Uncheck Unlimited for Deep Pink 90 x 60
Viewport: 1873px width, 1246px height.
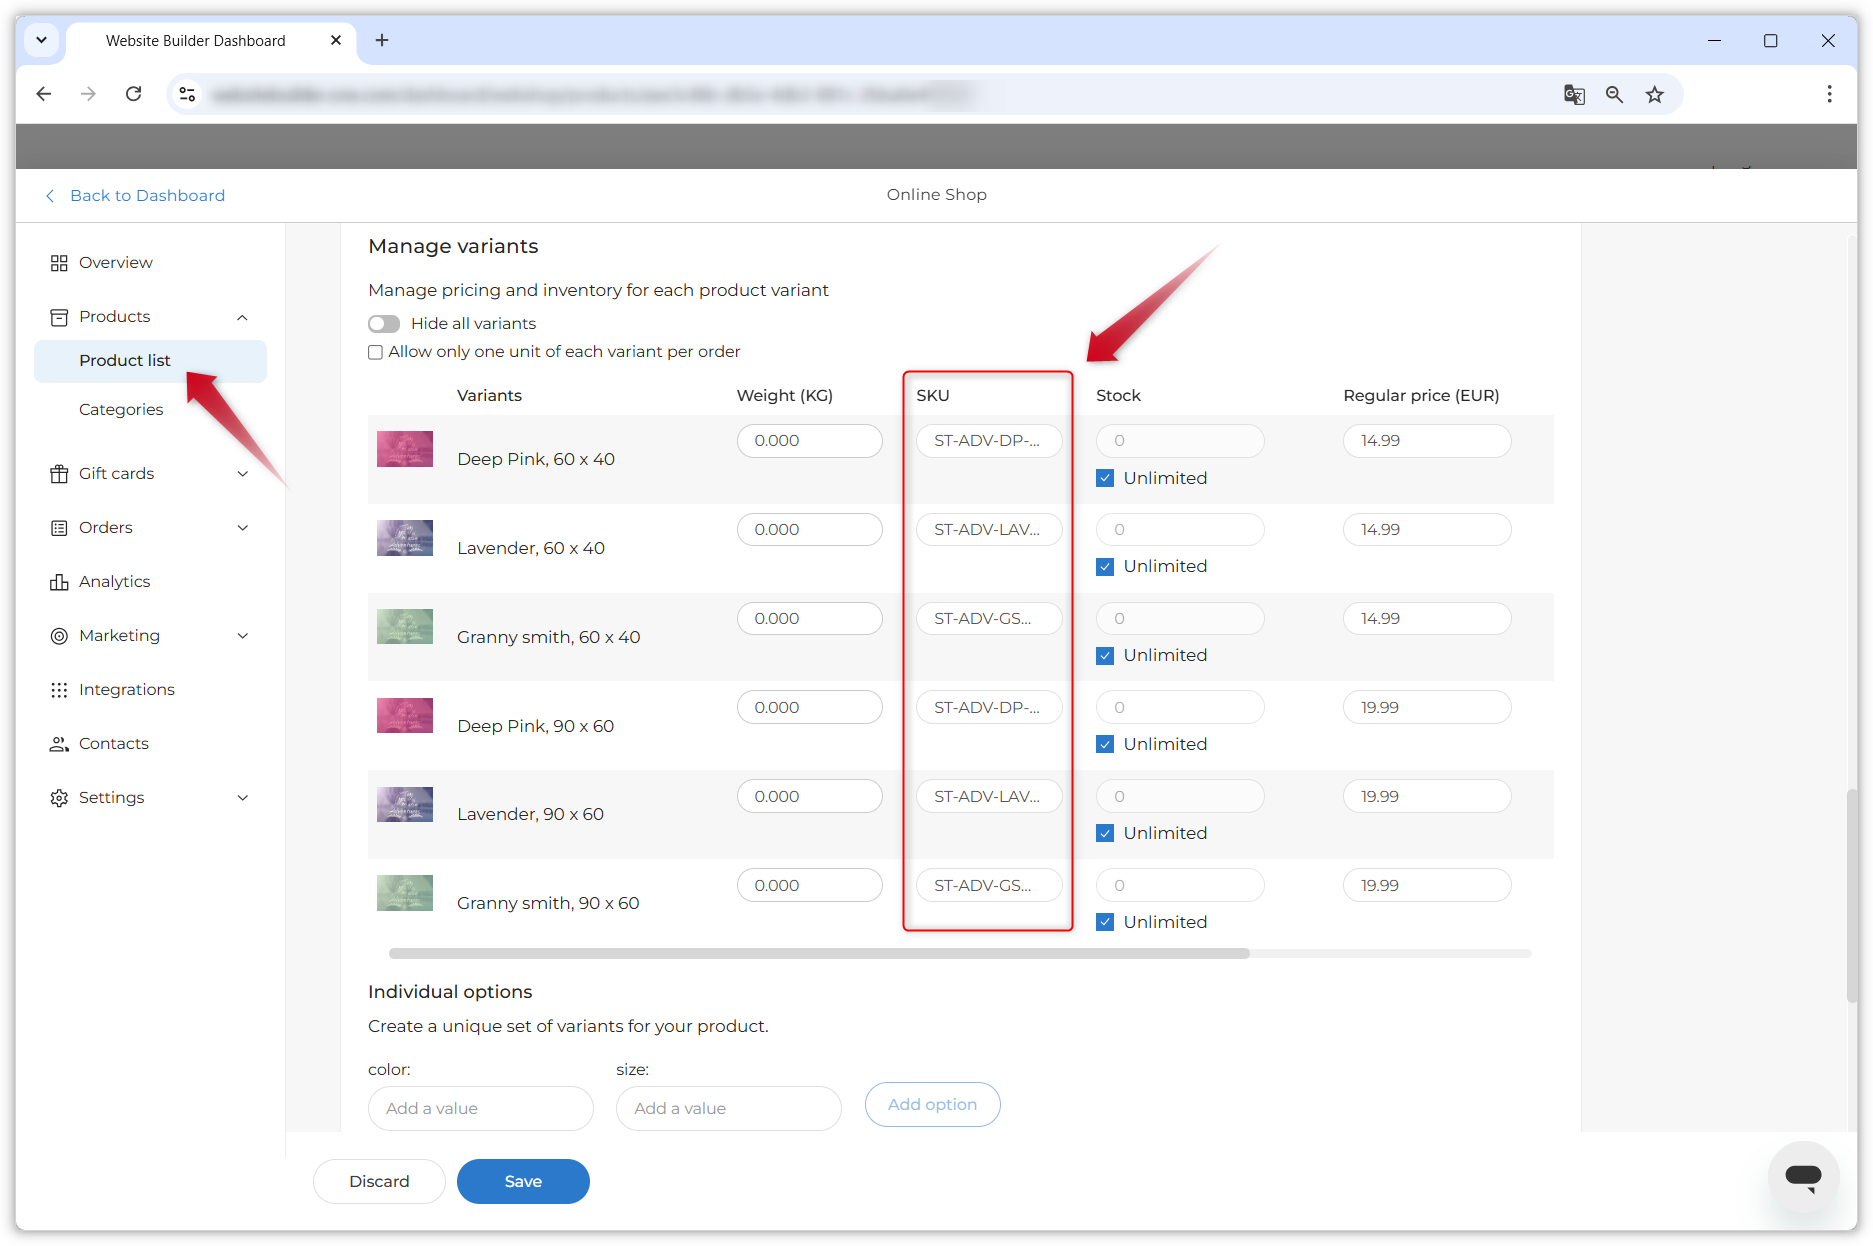click(x=1105, y=744)
